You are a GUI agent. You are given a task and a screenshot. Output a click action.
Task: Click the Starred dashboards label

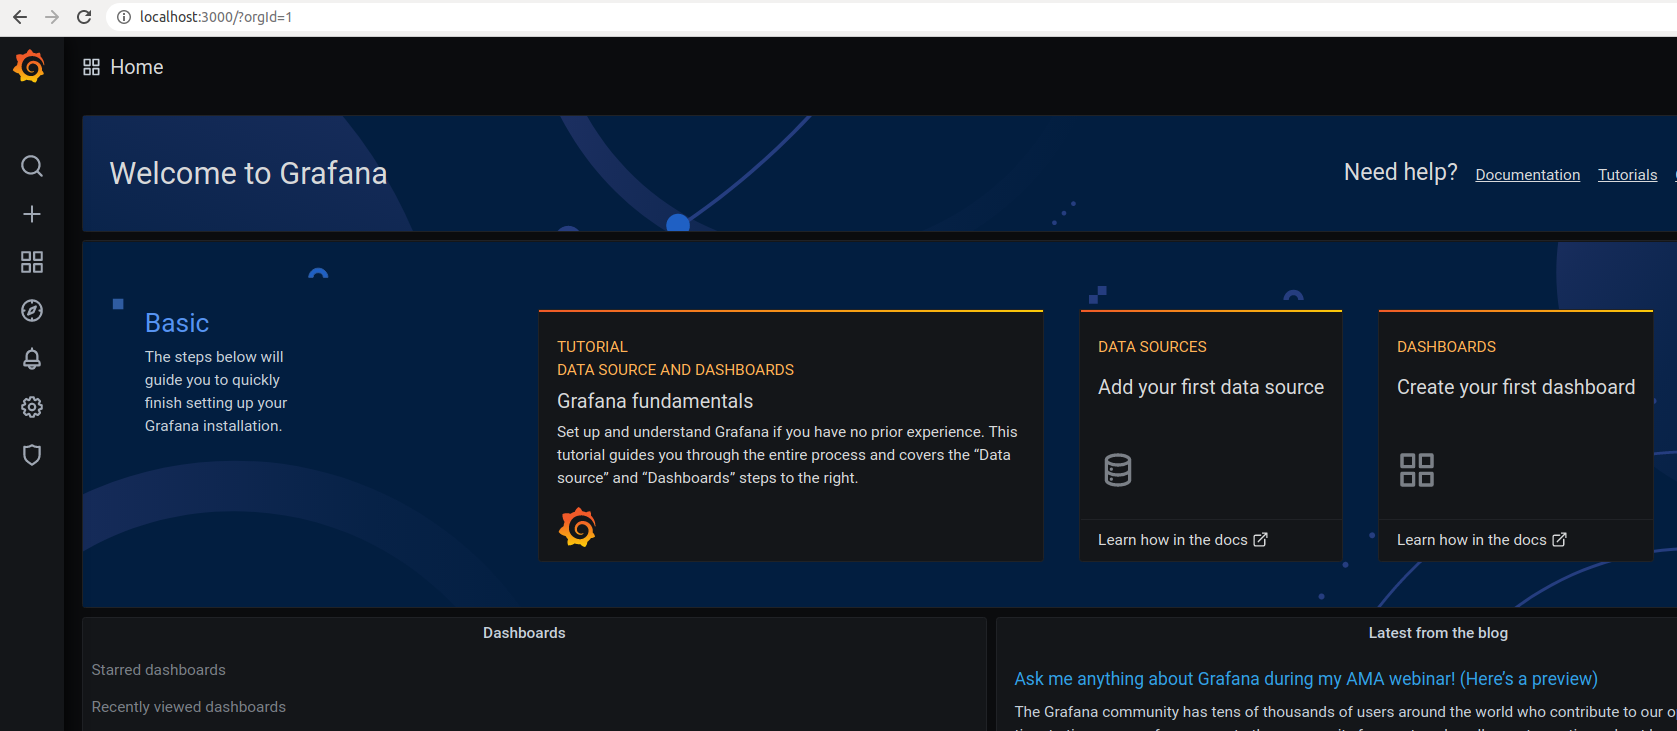(159, 670)
